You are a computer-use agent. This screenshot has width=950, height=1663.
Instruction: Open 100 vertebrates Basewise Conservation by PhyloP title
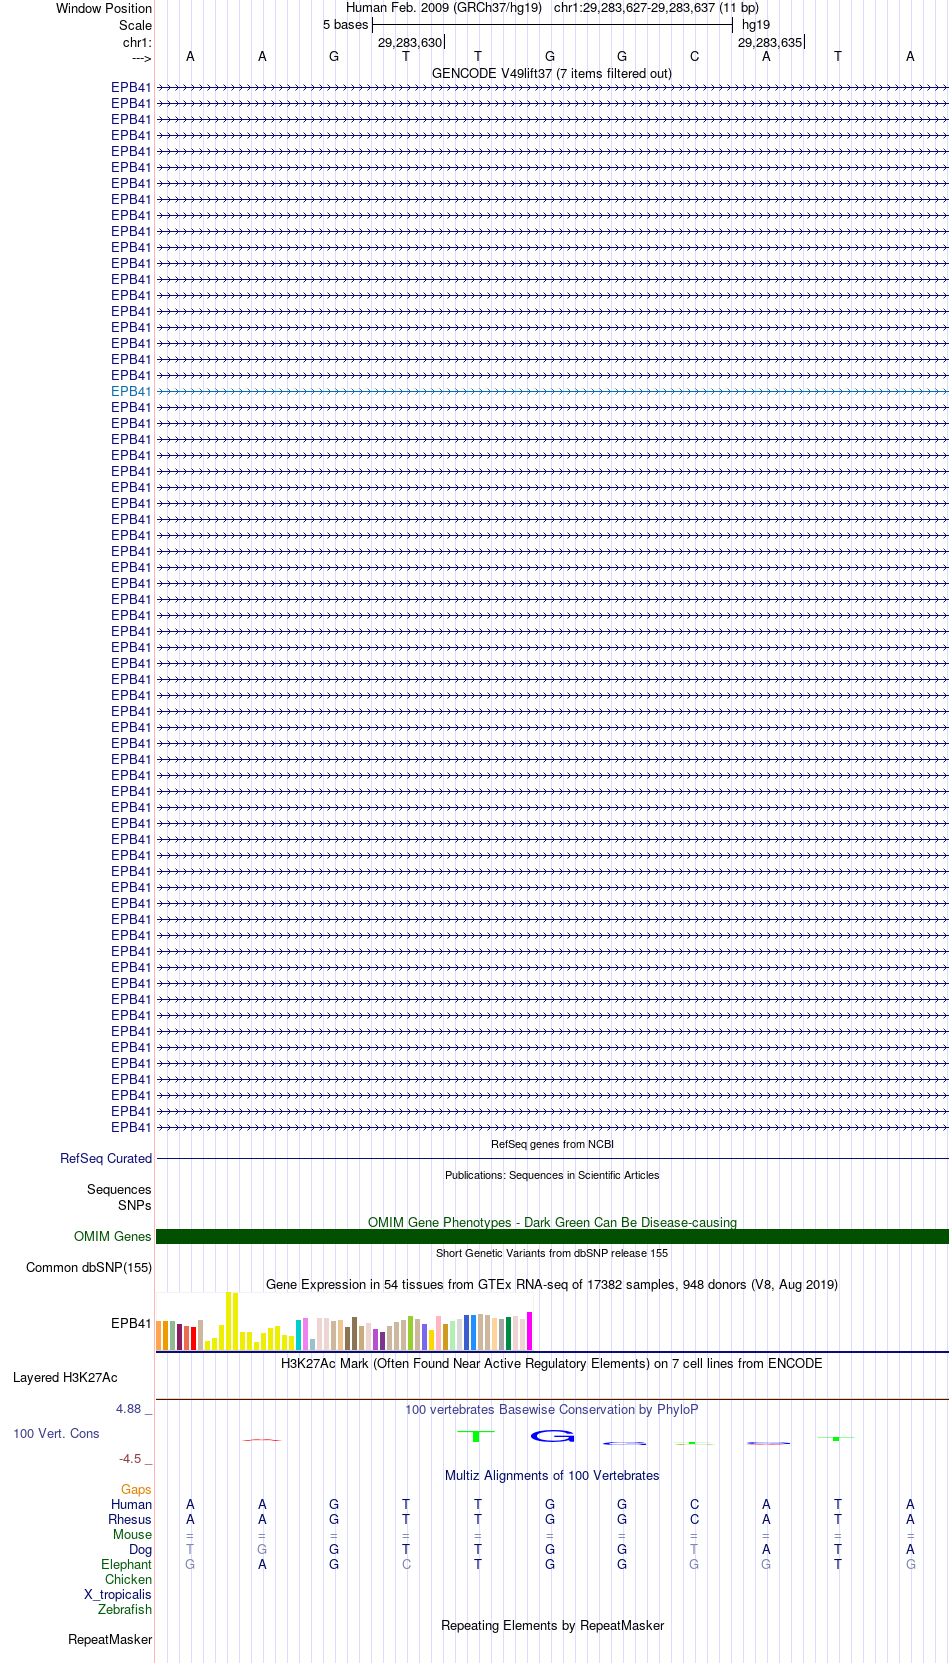[x=552, y=1410]
